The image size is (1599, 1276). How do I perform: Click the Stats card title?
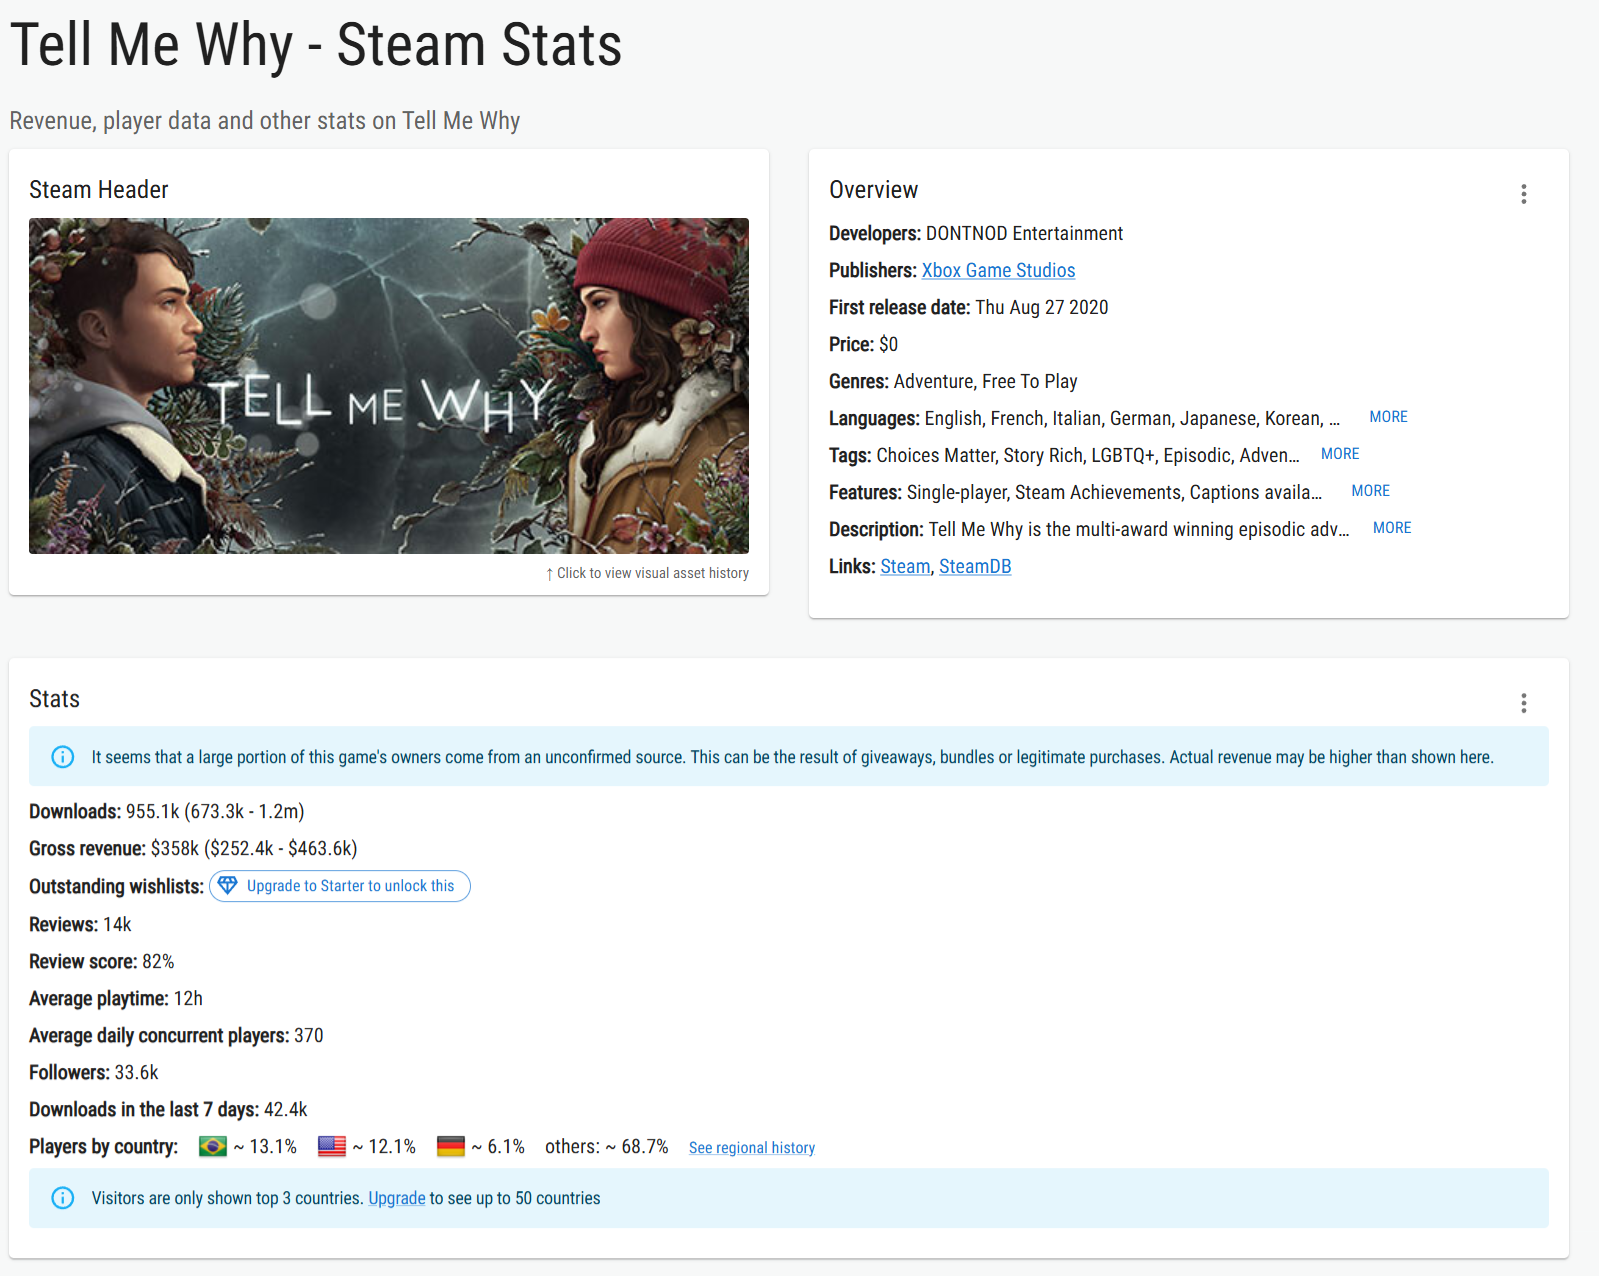54,699
